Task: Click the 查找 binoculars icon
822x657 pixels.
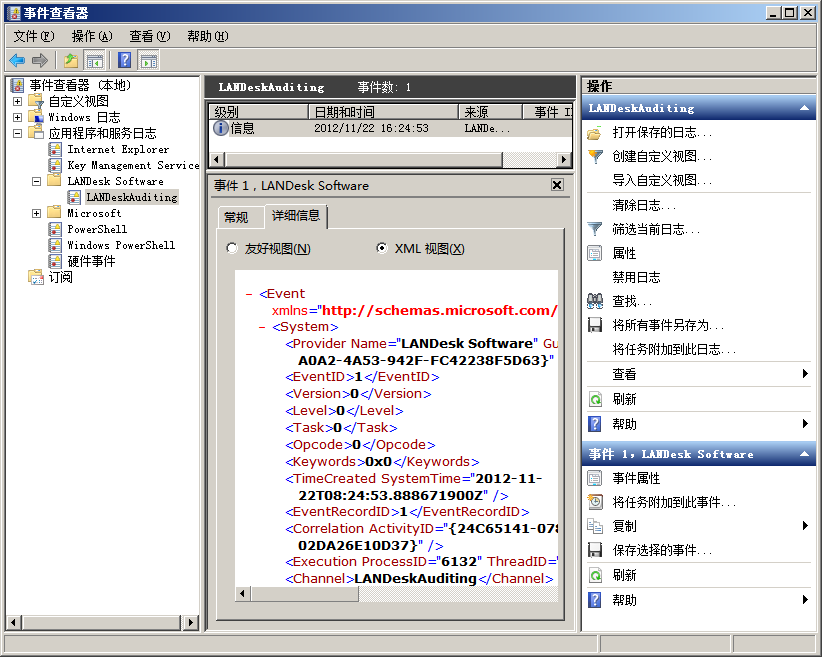Action: pyautogui.click(x=594, y=301)
